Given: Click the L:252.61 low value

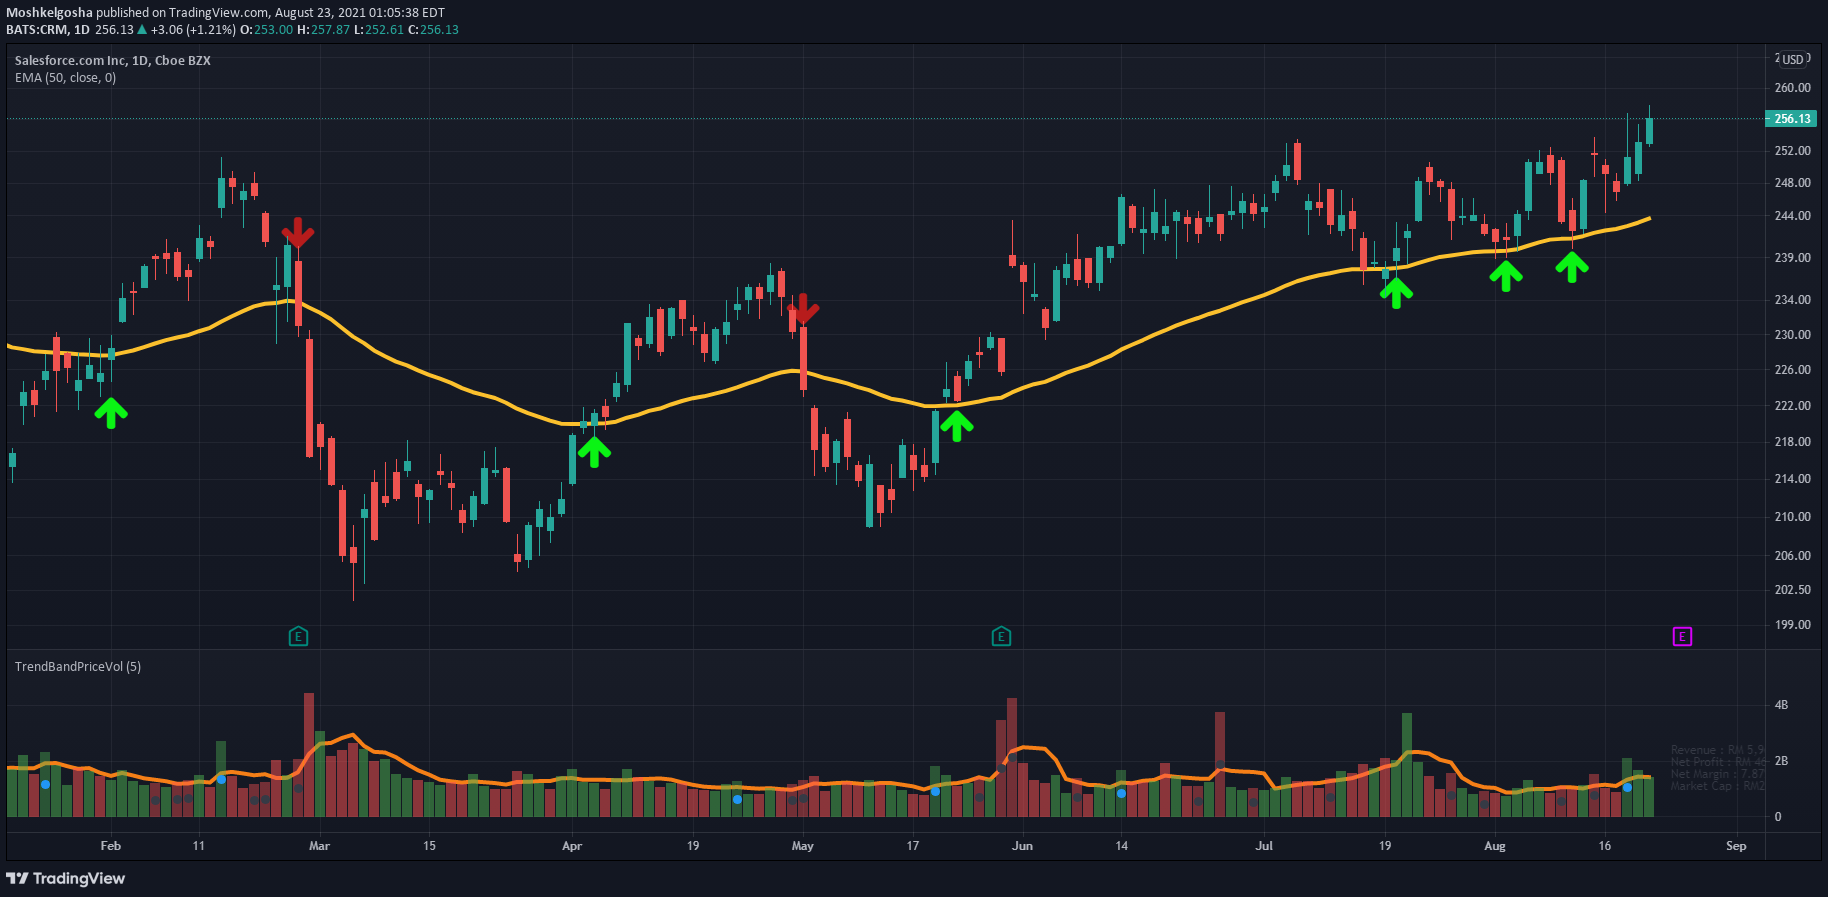Looking at the screenshot, I should click(379, 30).
